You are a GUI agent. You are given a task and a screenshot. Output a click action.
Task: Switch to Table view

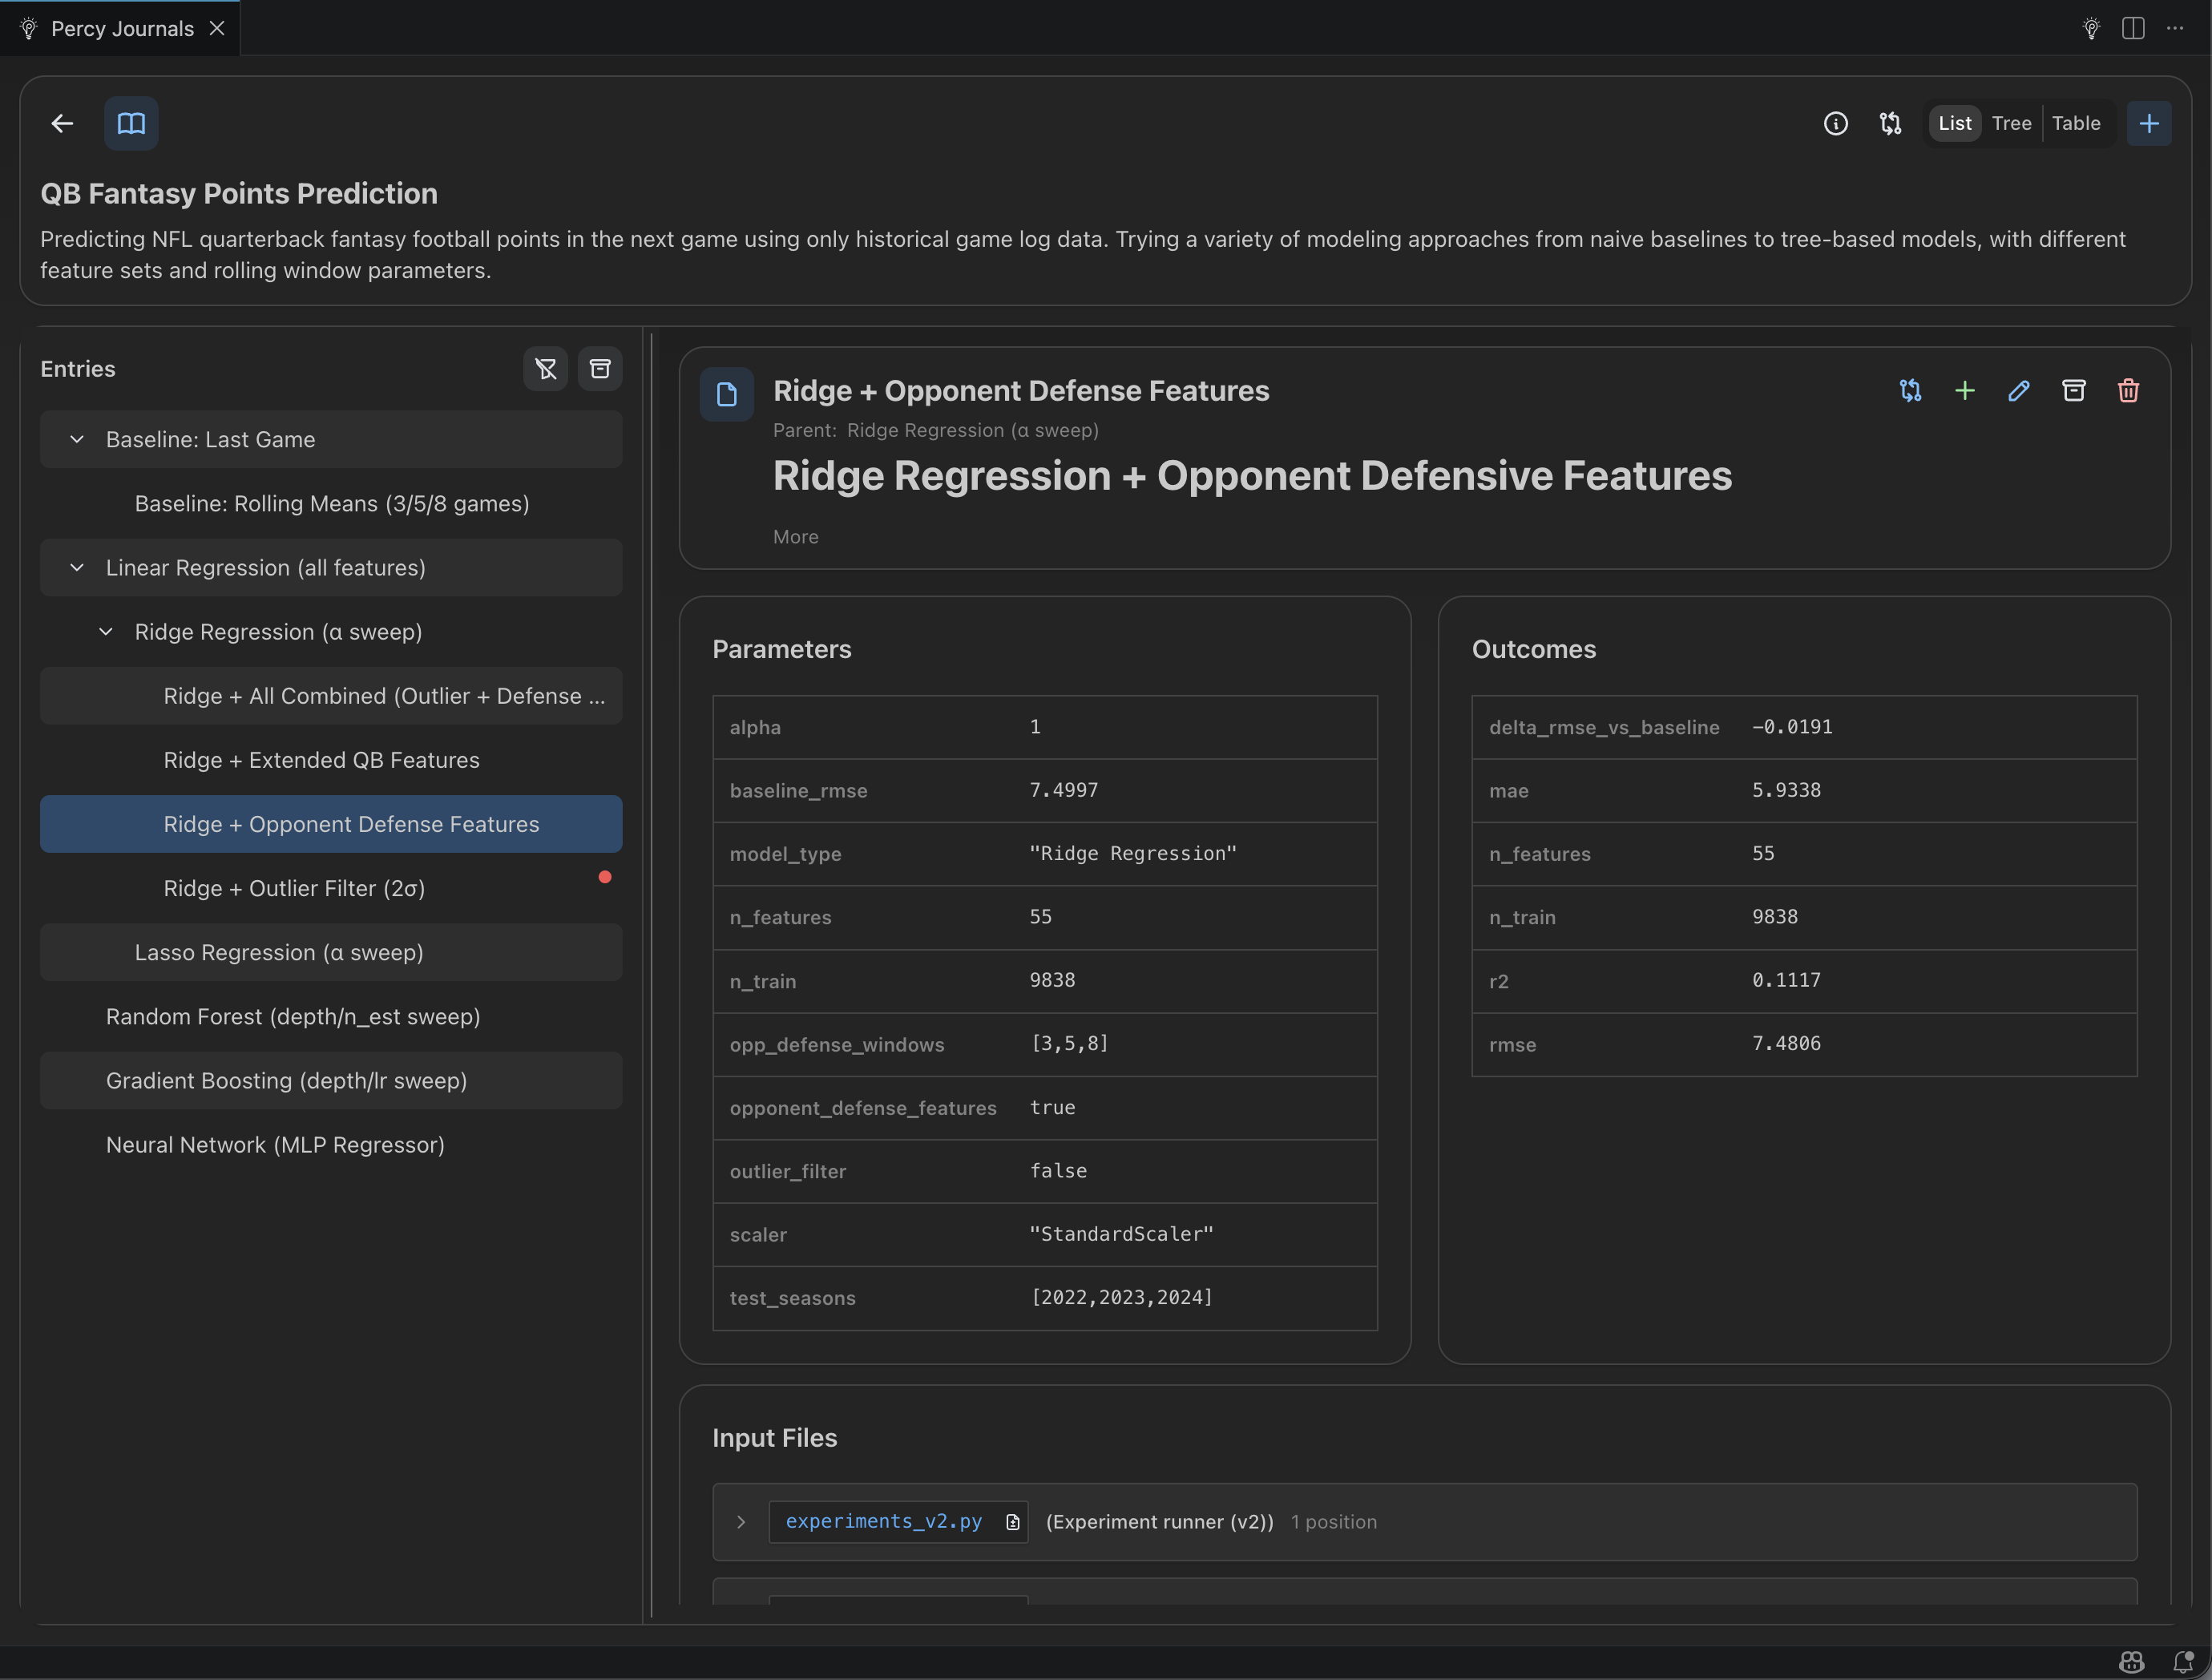pos(2076,123)
